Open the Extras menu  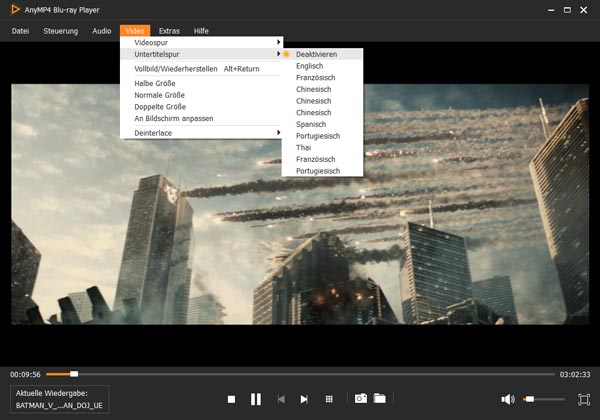169,31
